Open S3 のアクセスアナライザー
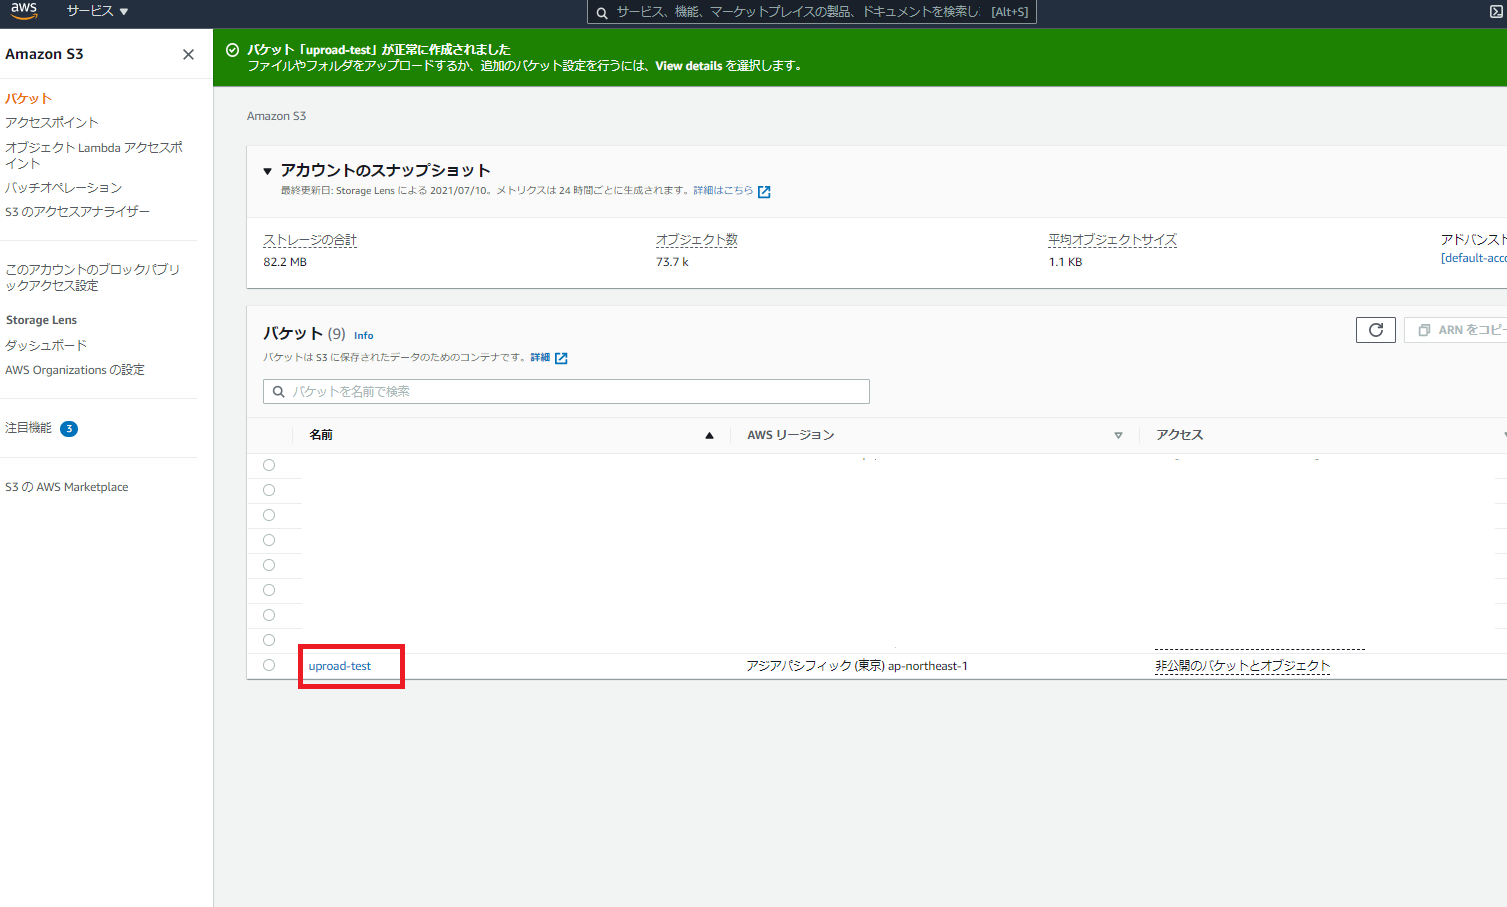The height and width of the screenshot is (907, 1507). (x=77, y=211)
